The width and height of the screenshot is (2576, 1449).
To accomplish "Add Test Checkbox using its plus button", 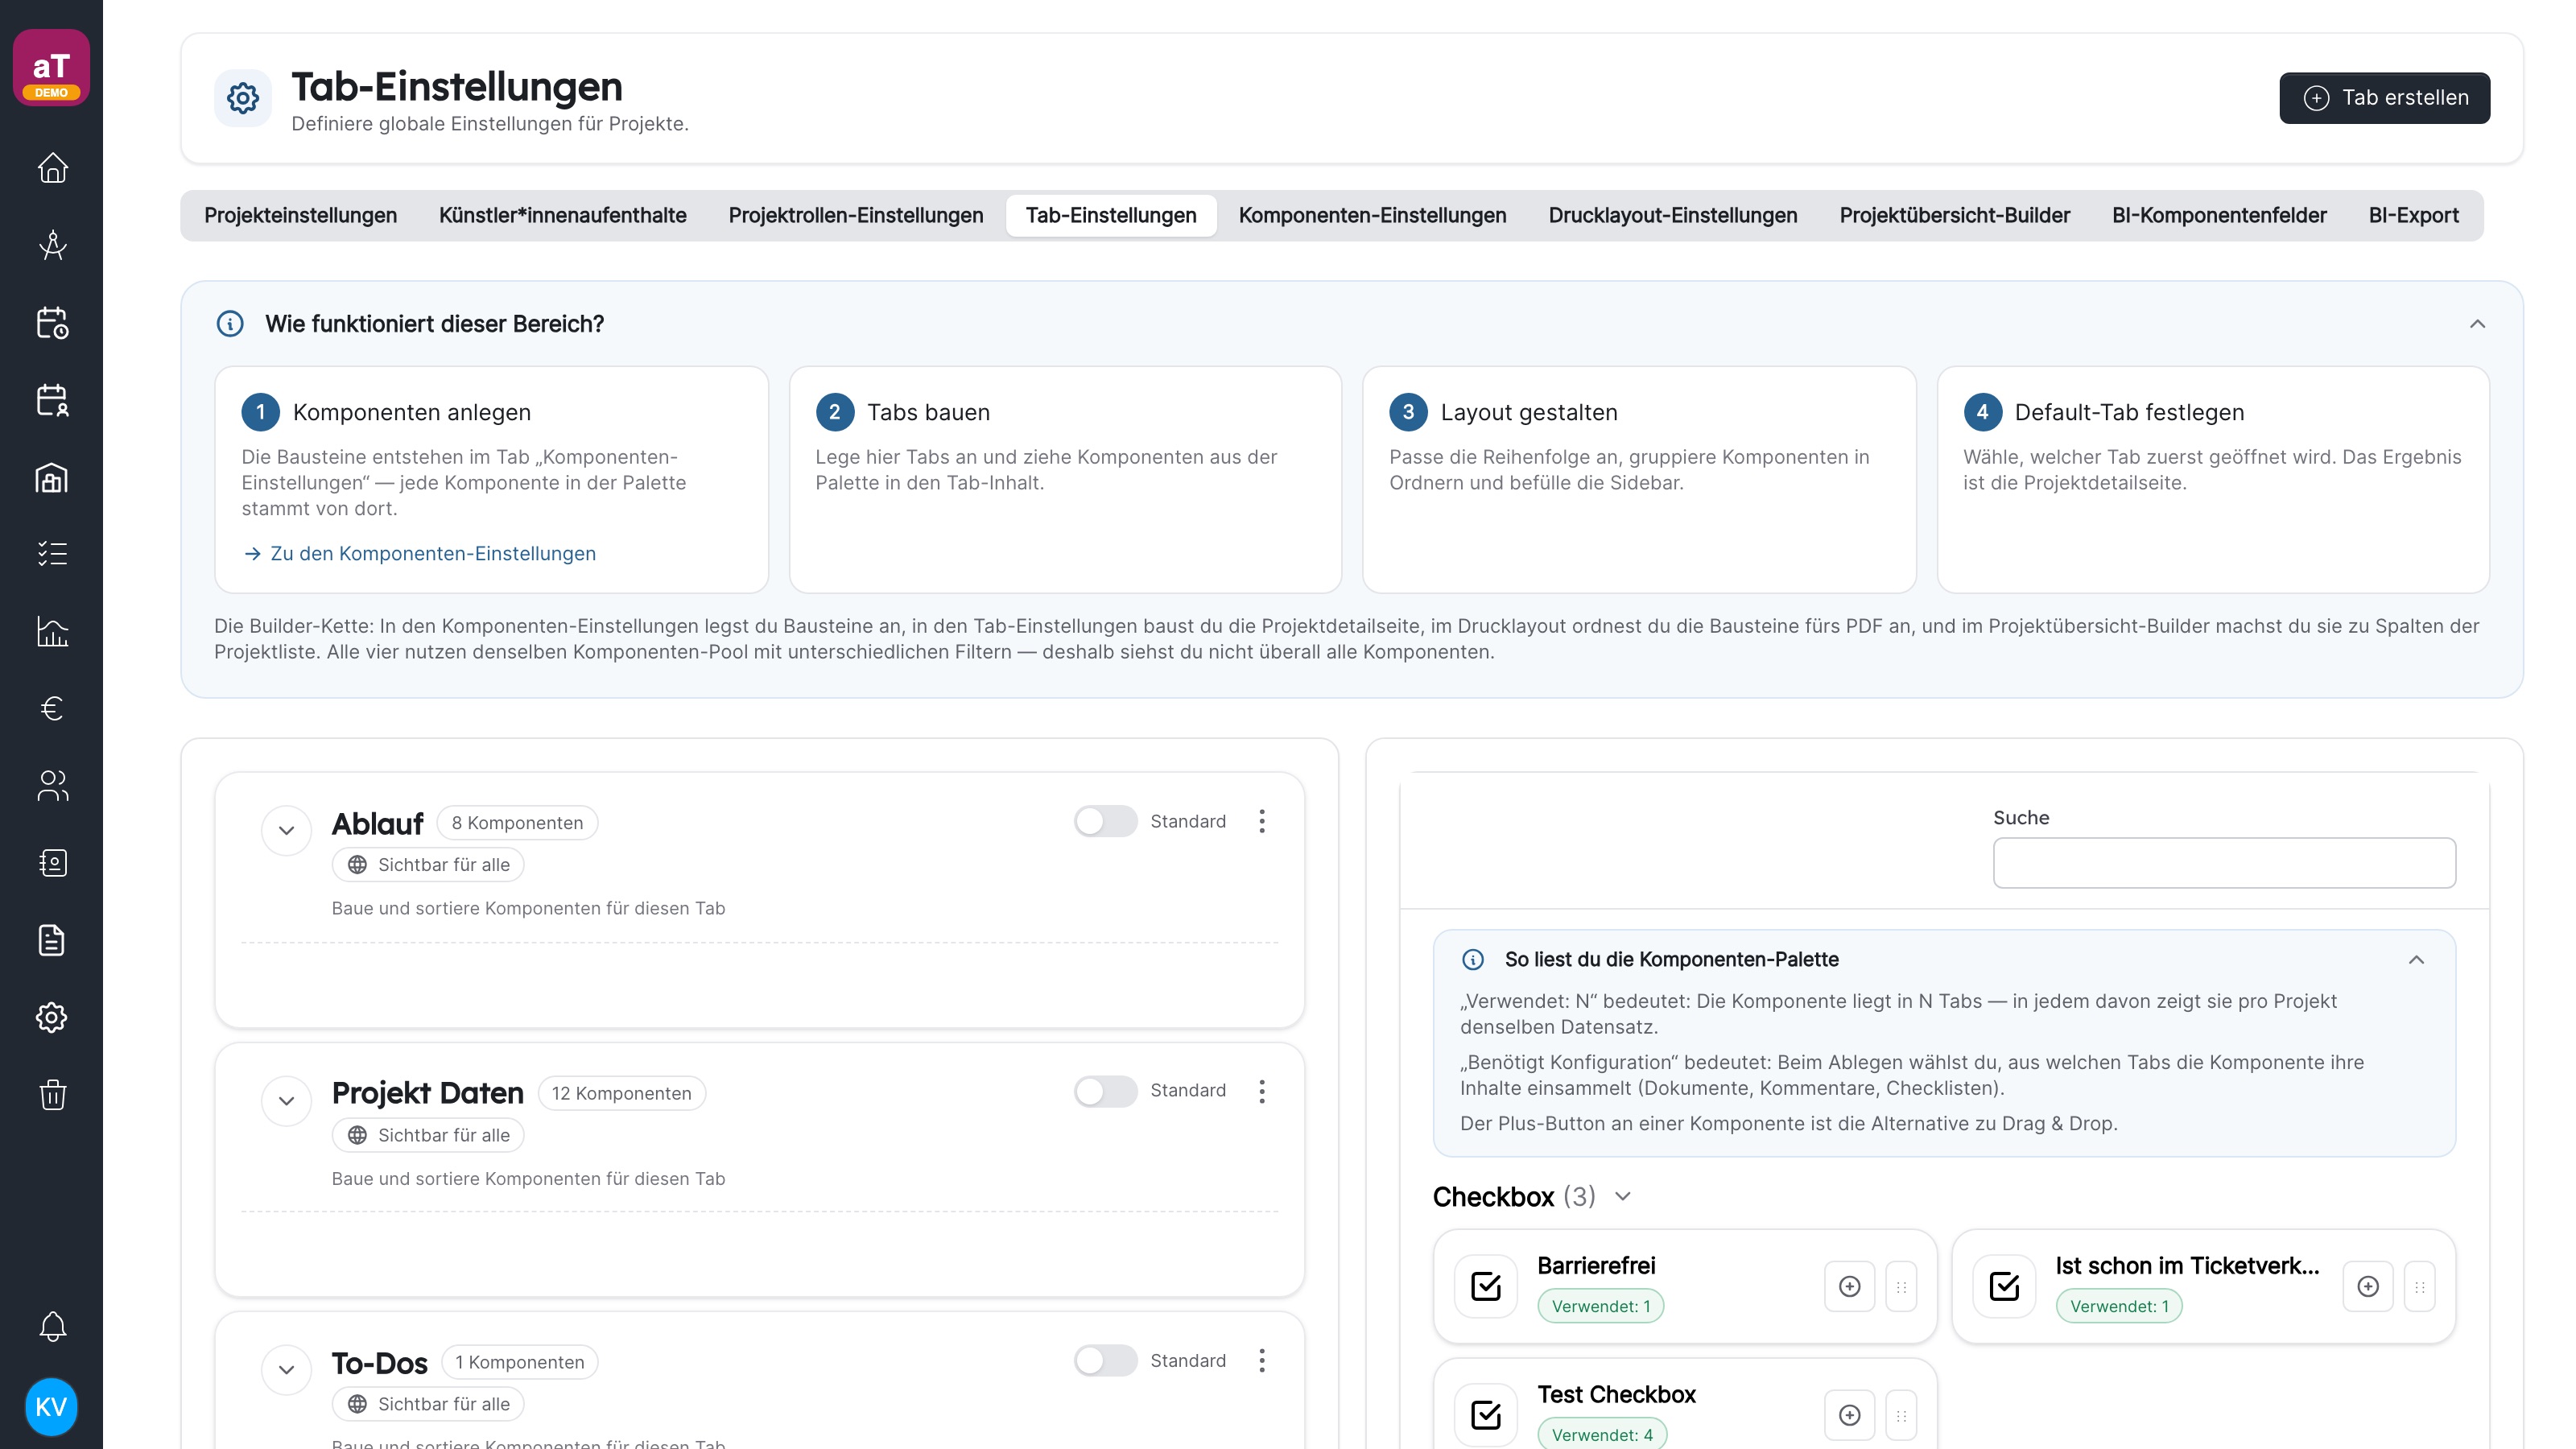I will (1850, 1415).
